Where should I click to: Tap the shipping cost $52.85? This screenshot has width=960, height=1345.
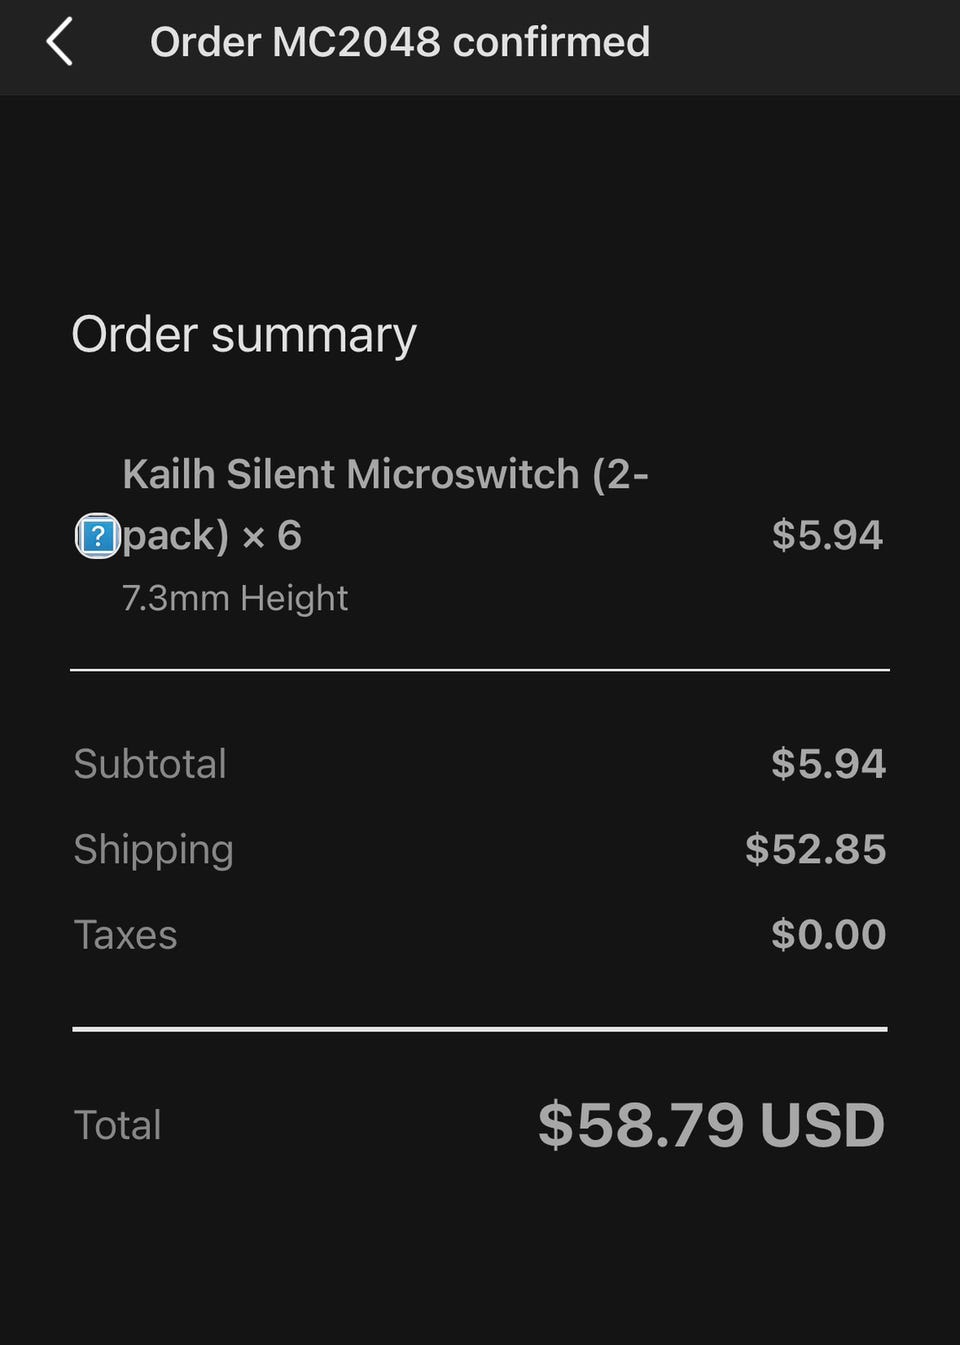(x=815, y=849)
